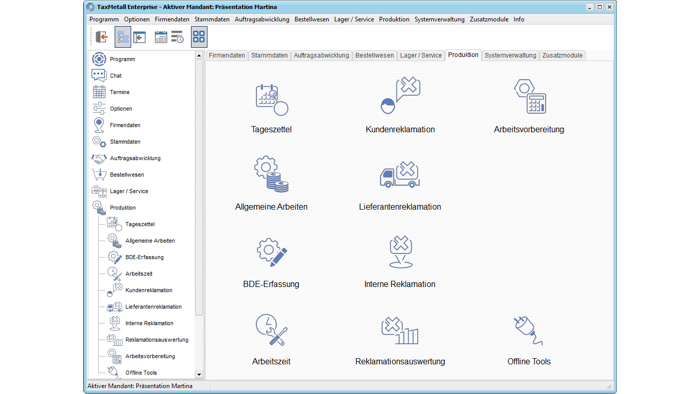The image size is (700, 394).
Task: Open the Bestellwesen menu in menu bar
Action: click(312, 19)
